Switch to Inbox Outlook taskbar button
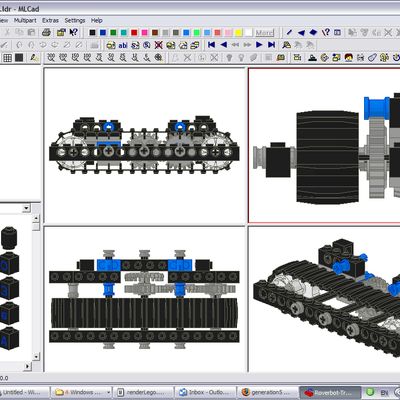The width and height of the screenshot is (400, 400). pyautogui.click(x=206, y=392)
